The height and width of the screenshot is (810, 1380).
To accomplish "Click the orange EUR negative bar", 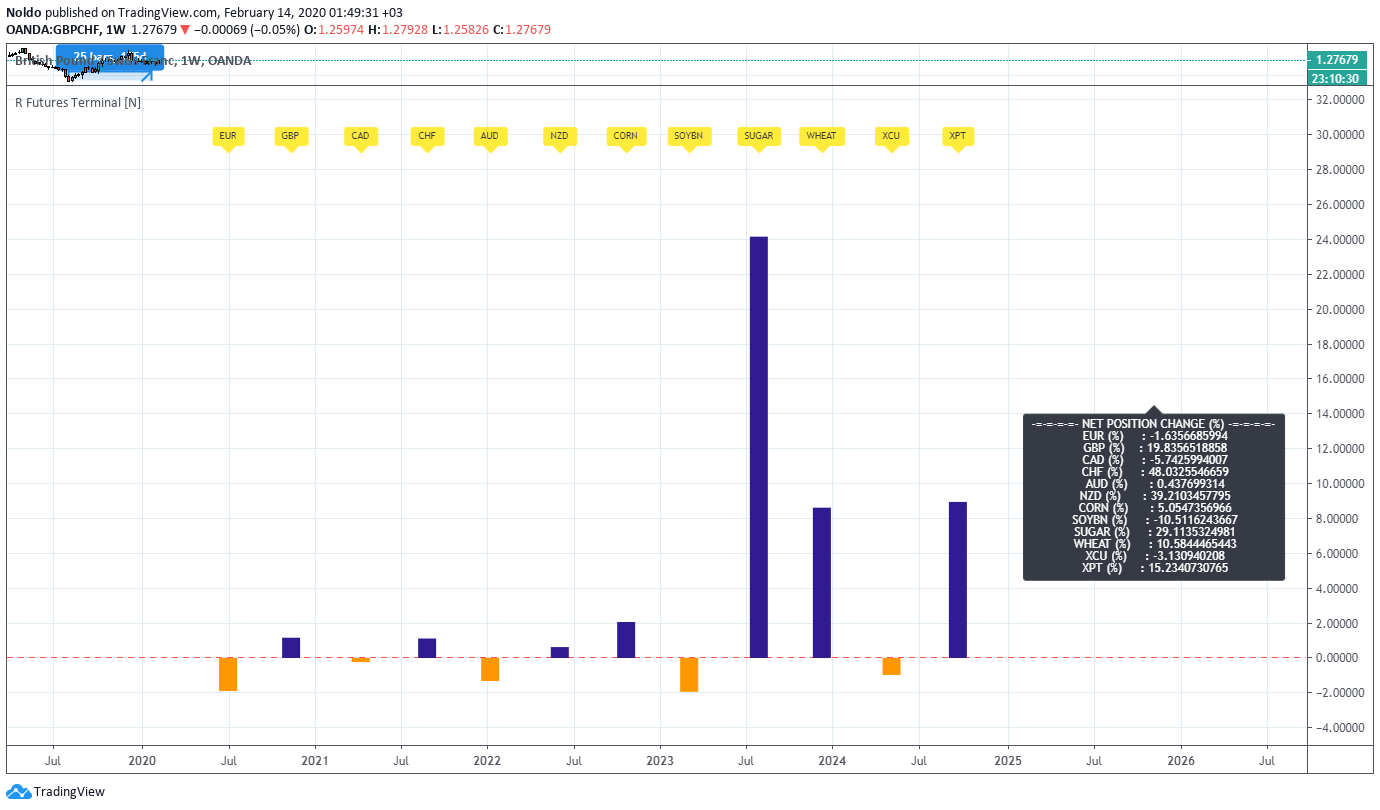I will tap(228, 674).
